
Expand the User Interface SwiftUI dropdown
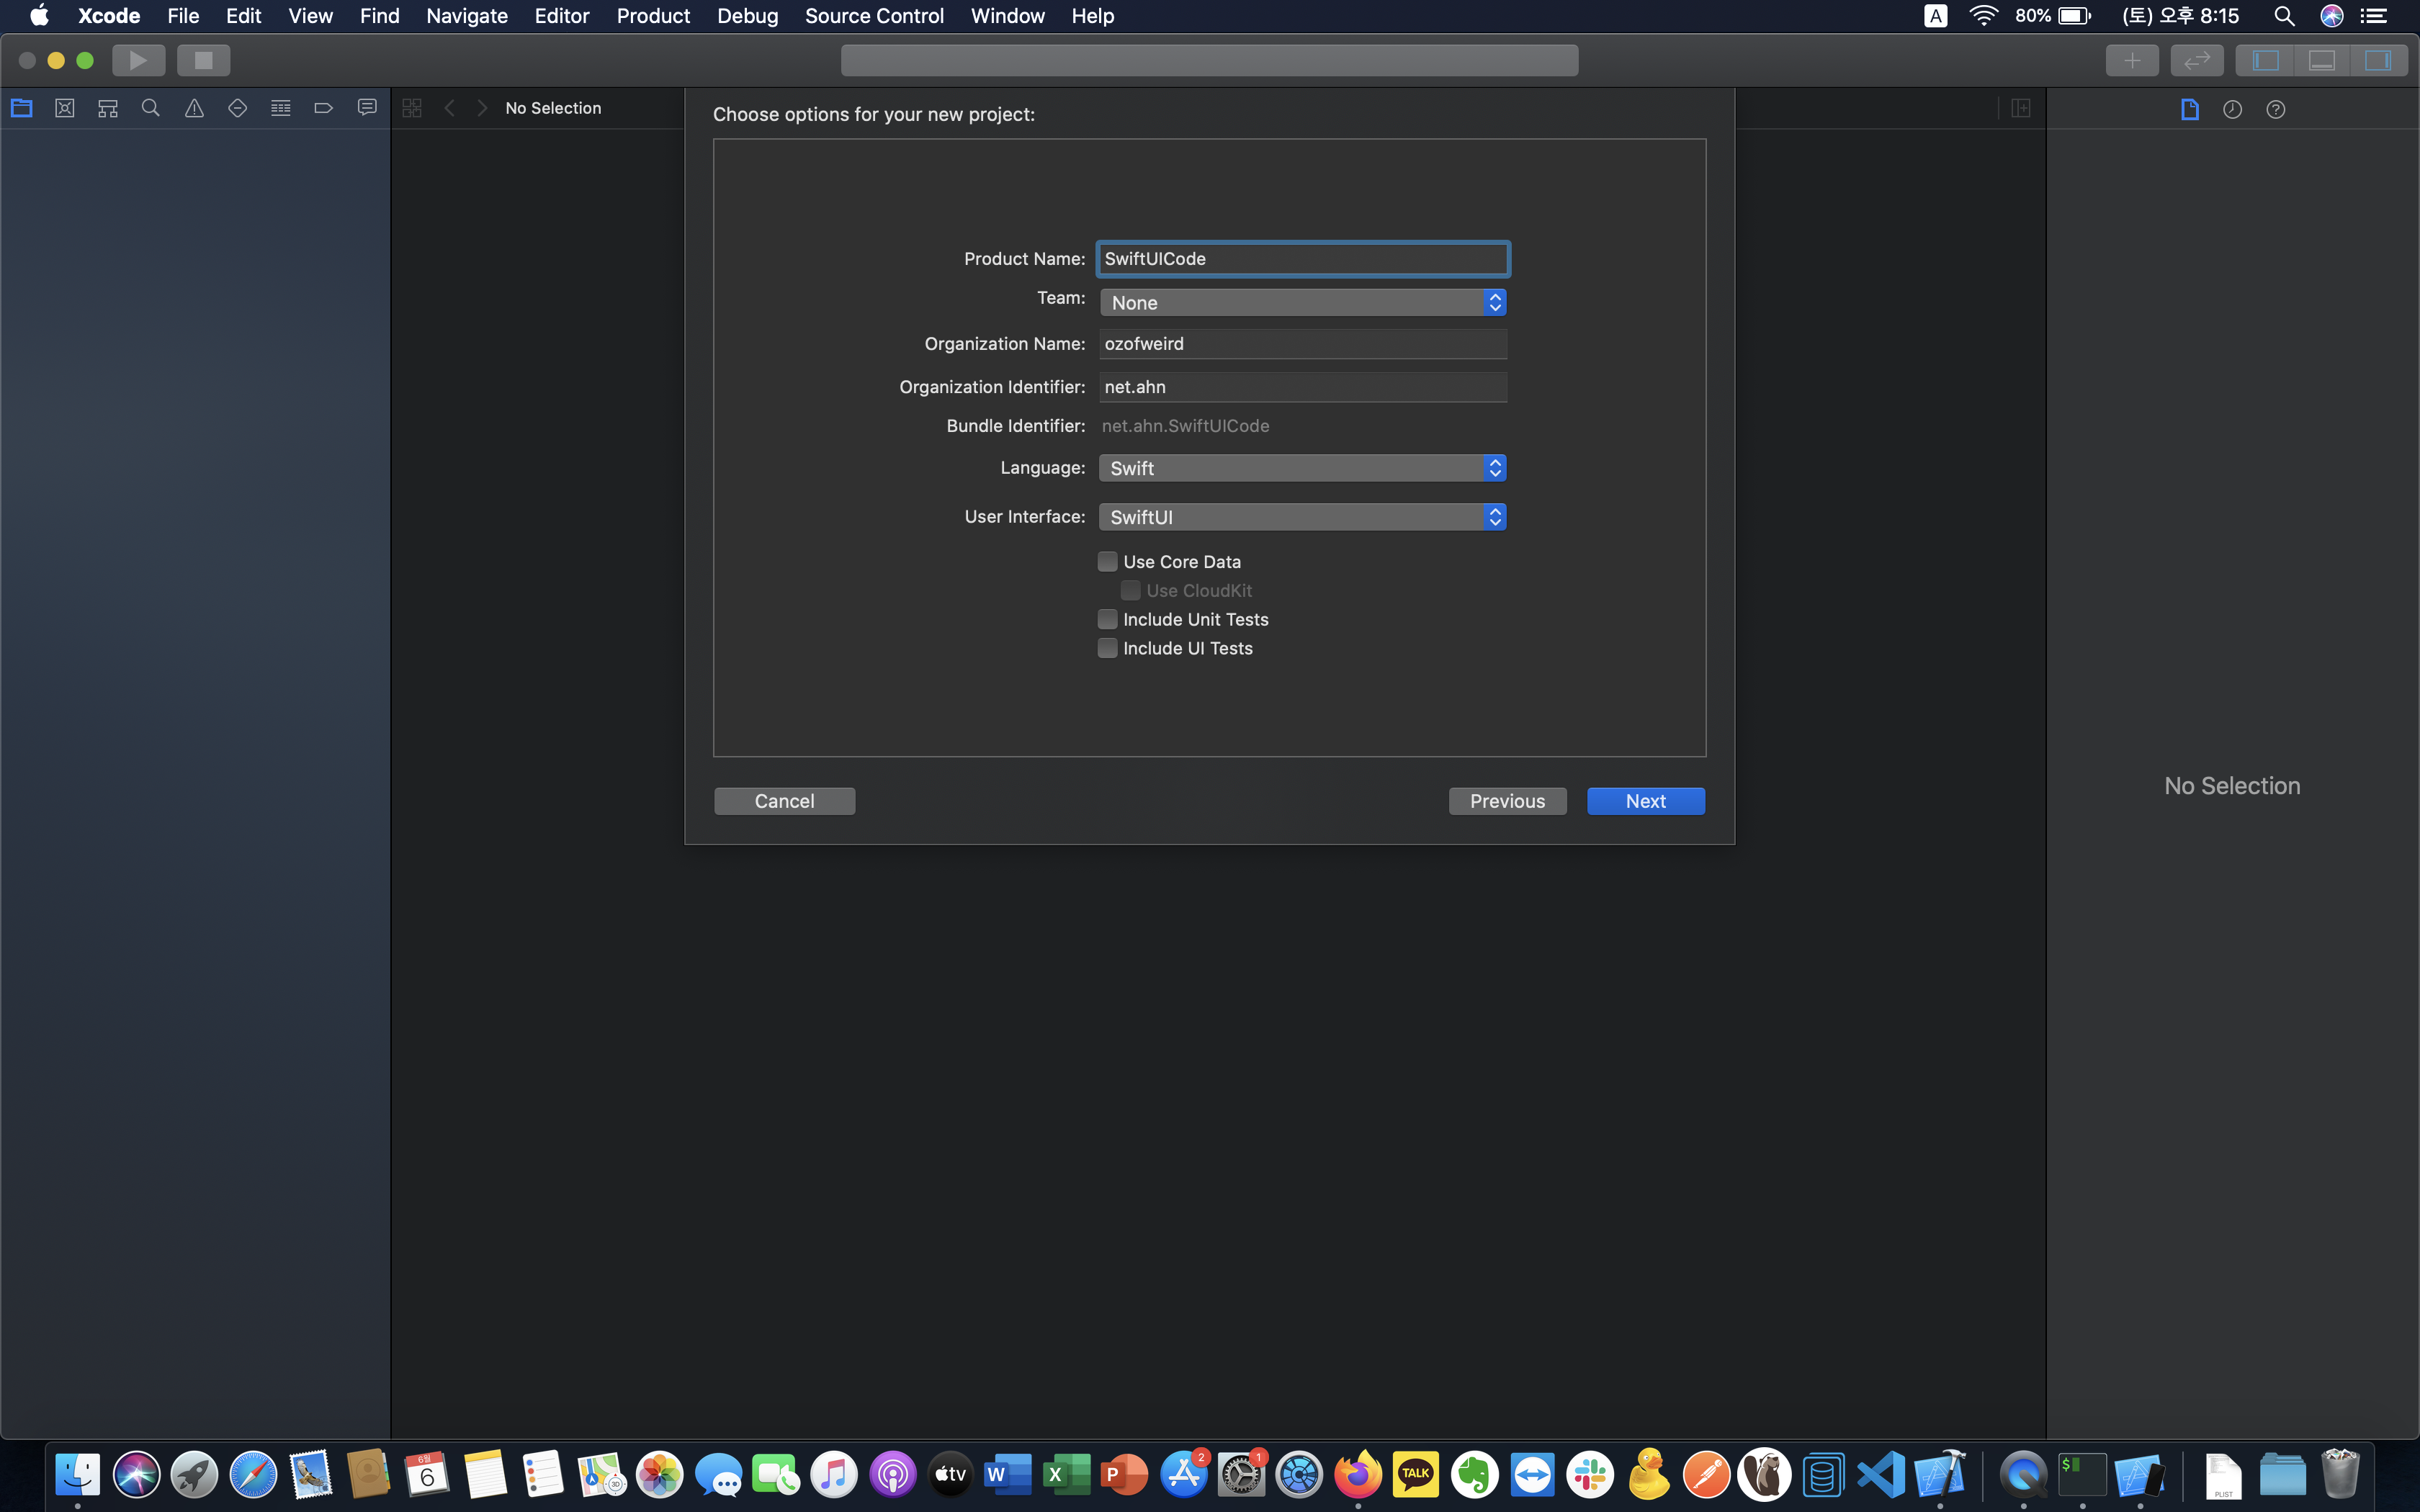1302,517
